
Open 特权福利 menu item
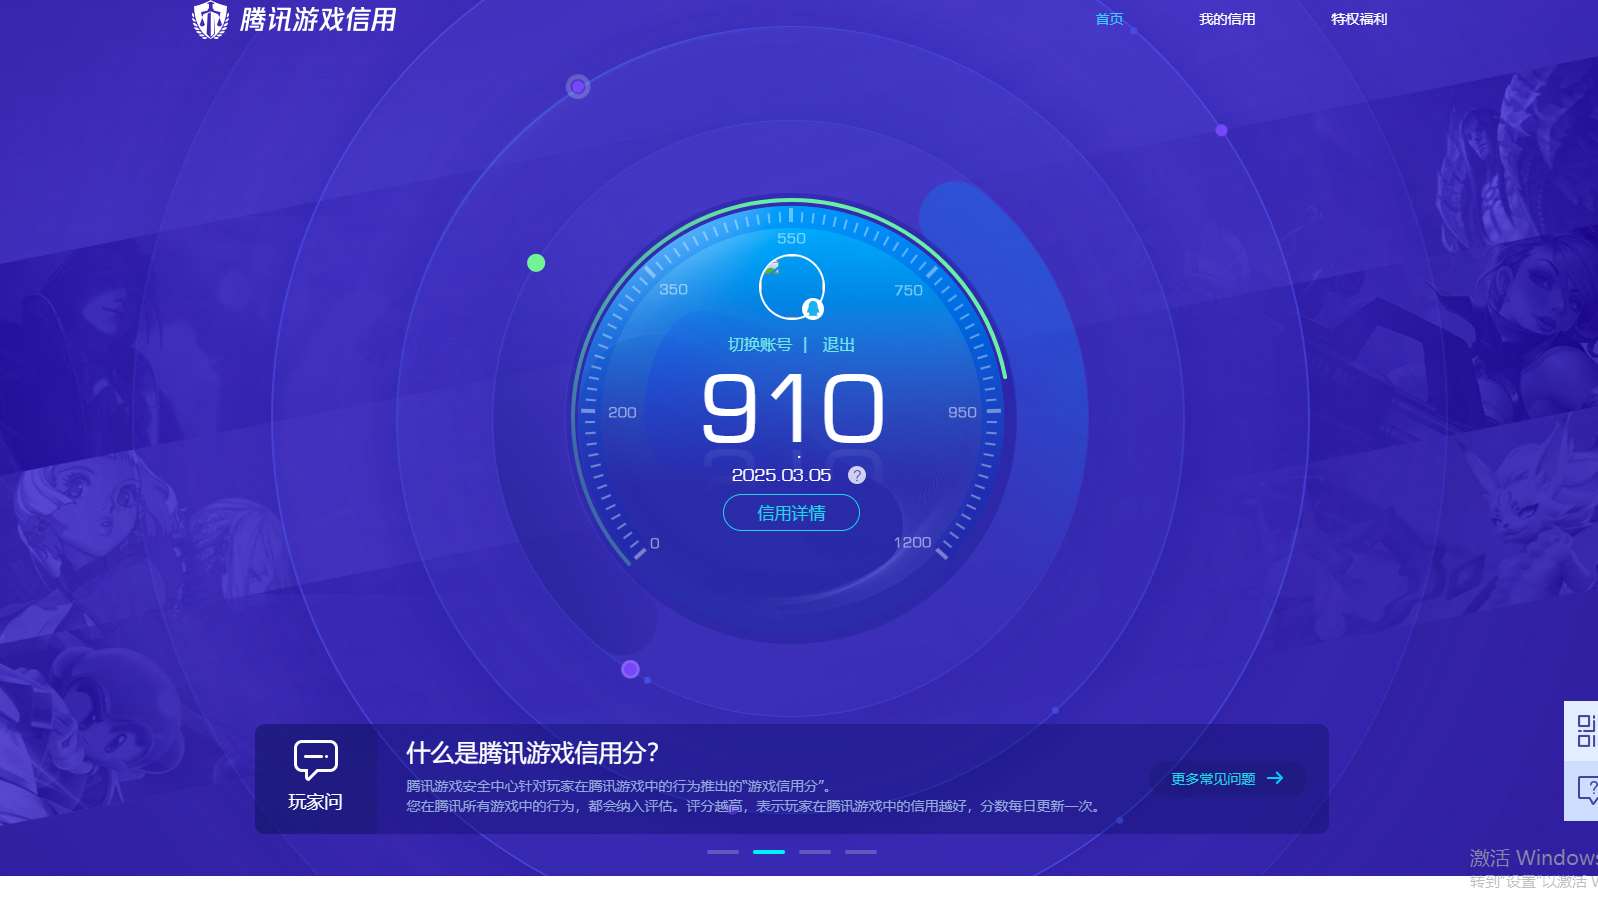tap(1359, 19)
